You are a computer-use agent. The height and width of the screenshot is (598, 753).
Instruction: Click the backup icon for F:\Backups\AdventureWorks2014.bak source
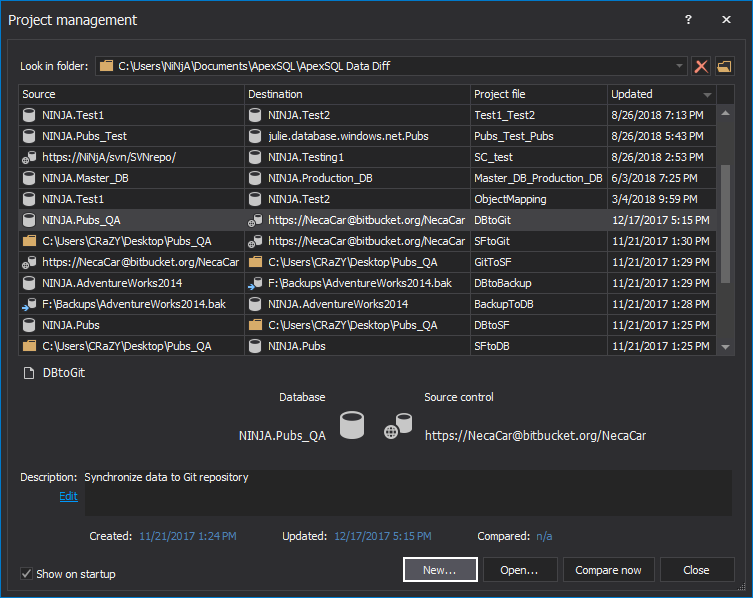click(29, 304)
